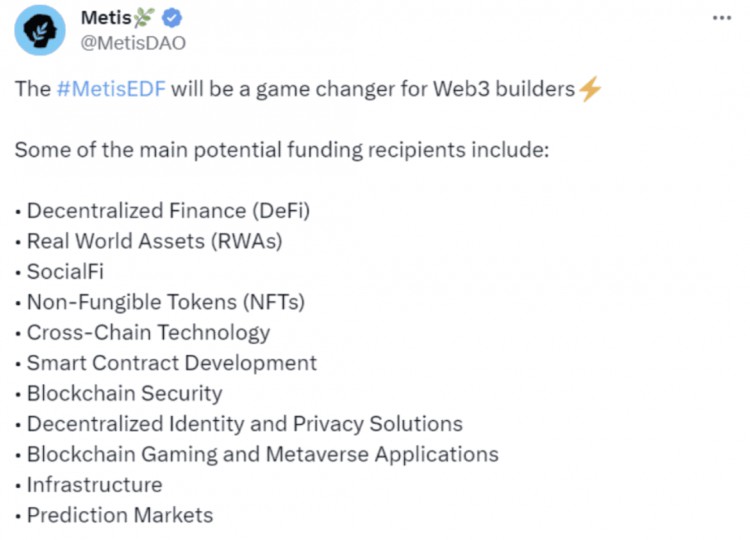The width and height of the screenshot is (750, 540).
Task: Click Decentralized Identity and Privacy Solutions text
Action: (245, 424)
